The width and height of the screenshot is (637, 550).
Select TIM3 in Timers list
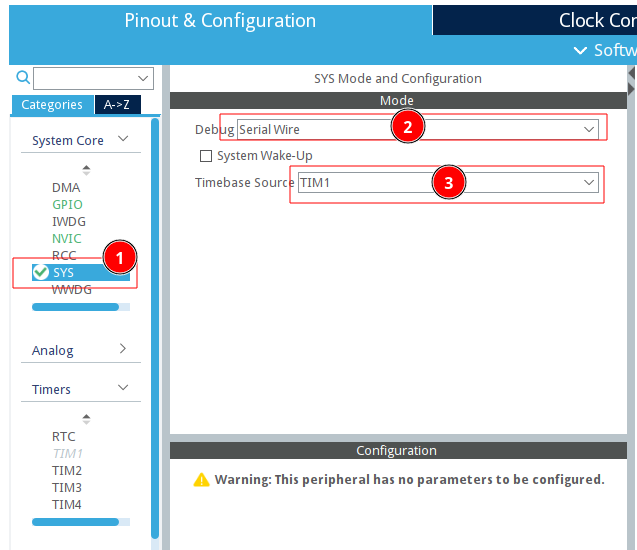pyautogui.click(x=67, y=487)
